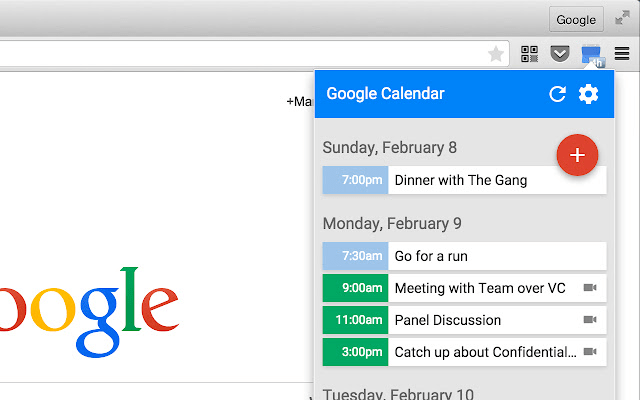Select the Go for a run event

coord(431,256)
